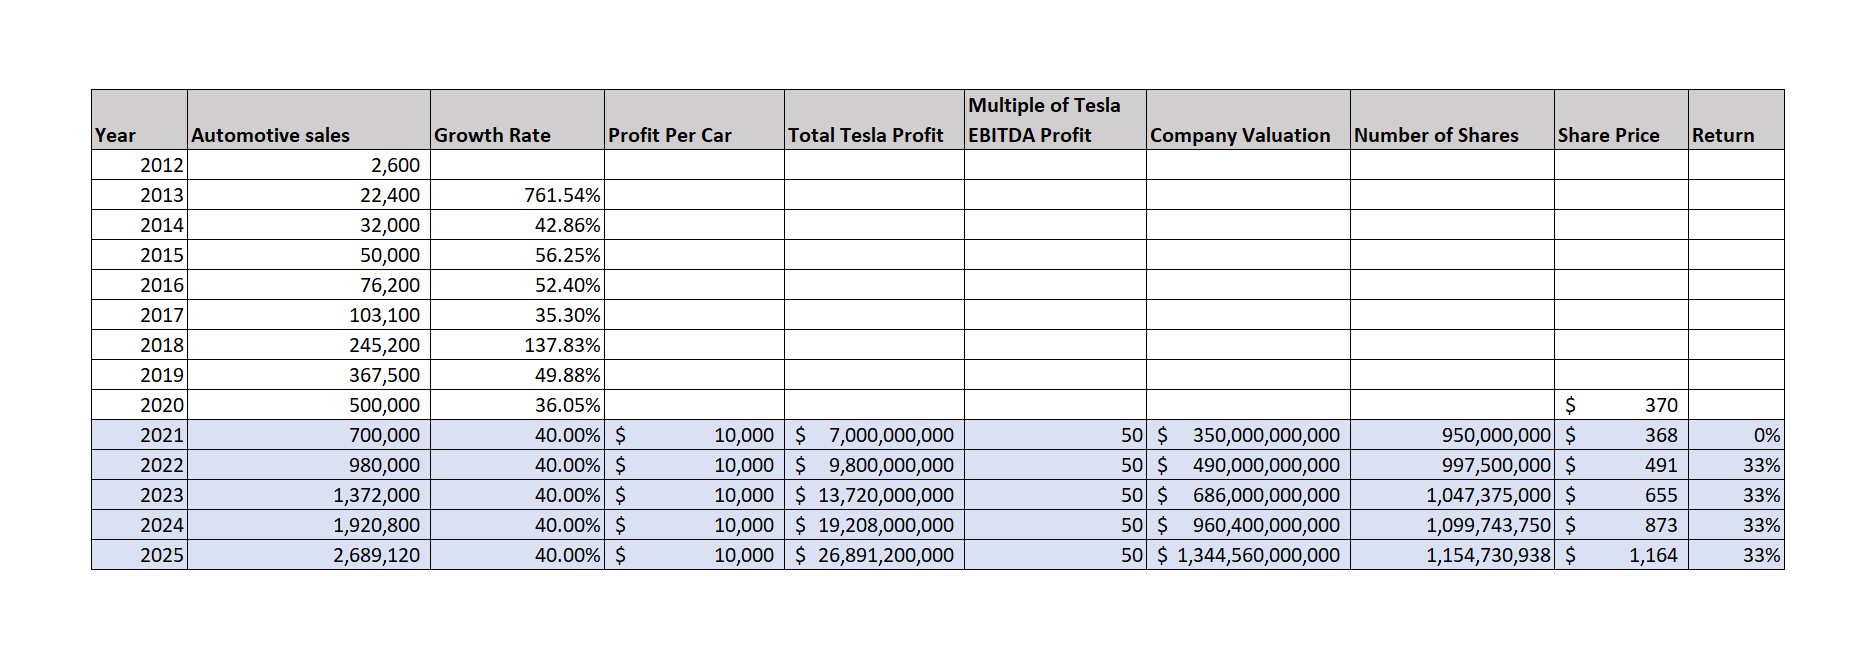Click growth rate 49.88%
The width and height of the screenshot is (1850, 669).
tap(517, 375)
